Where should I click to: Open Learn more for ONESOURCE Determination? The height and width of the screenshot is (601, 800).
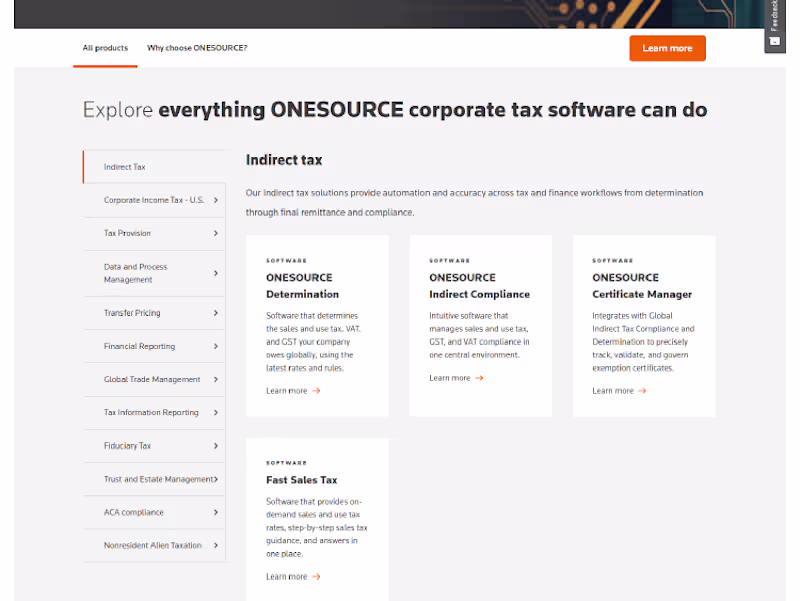(293, 391)
